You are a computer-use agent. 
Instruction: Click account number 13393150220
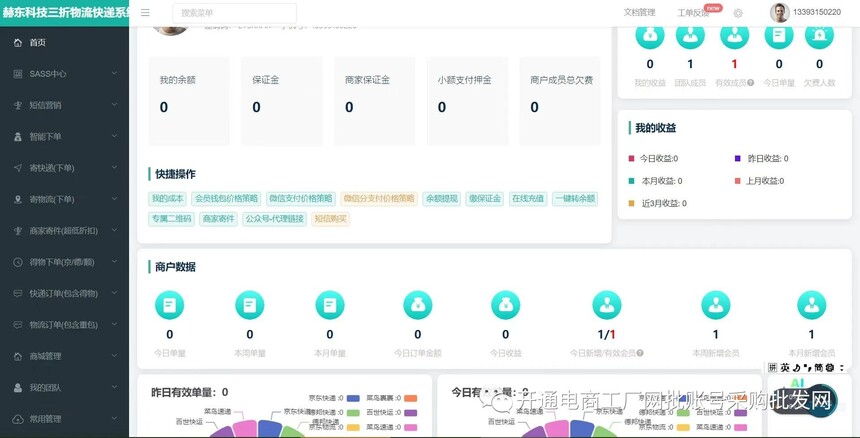[817, 12]
